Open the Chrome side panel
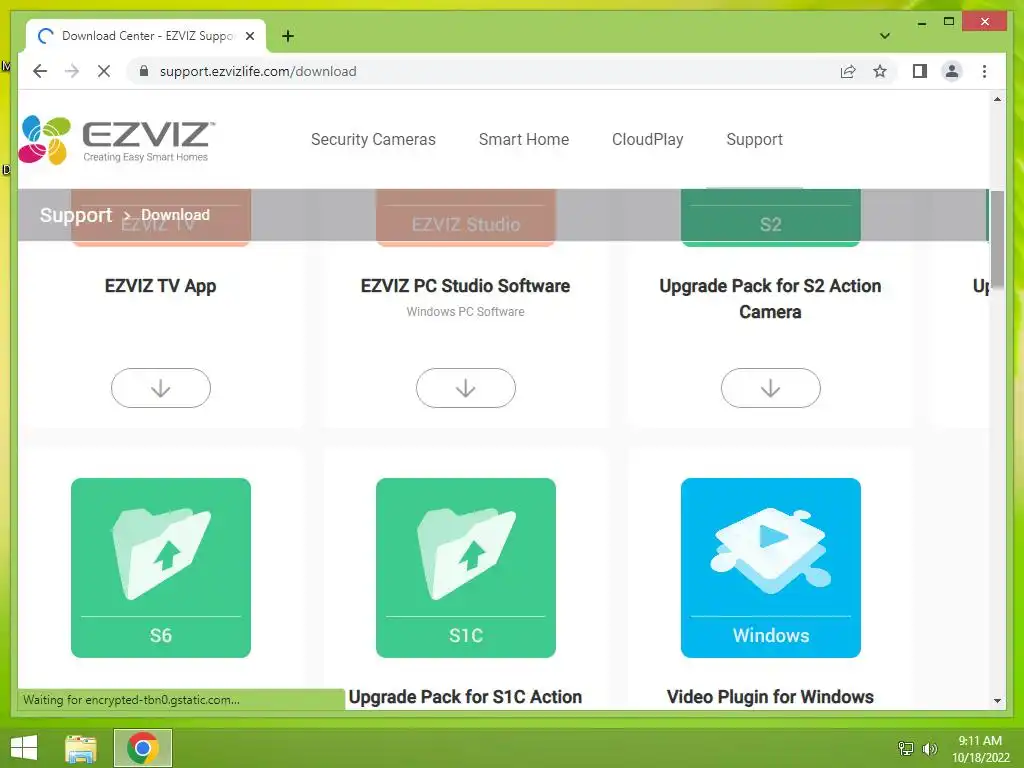The height and width of the screenshot is (768, 1024). pos(920,71)
